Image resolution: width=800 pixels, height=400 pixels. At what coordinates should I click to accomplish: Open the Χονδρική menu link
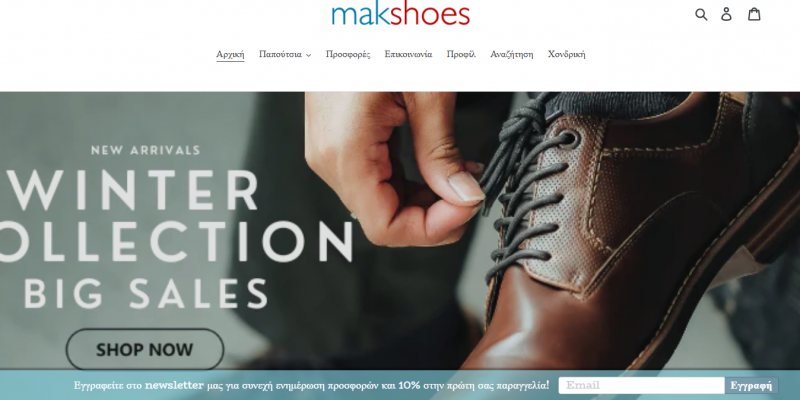pos(566,54)
